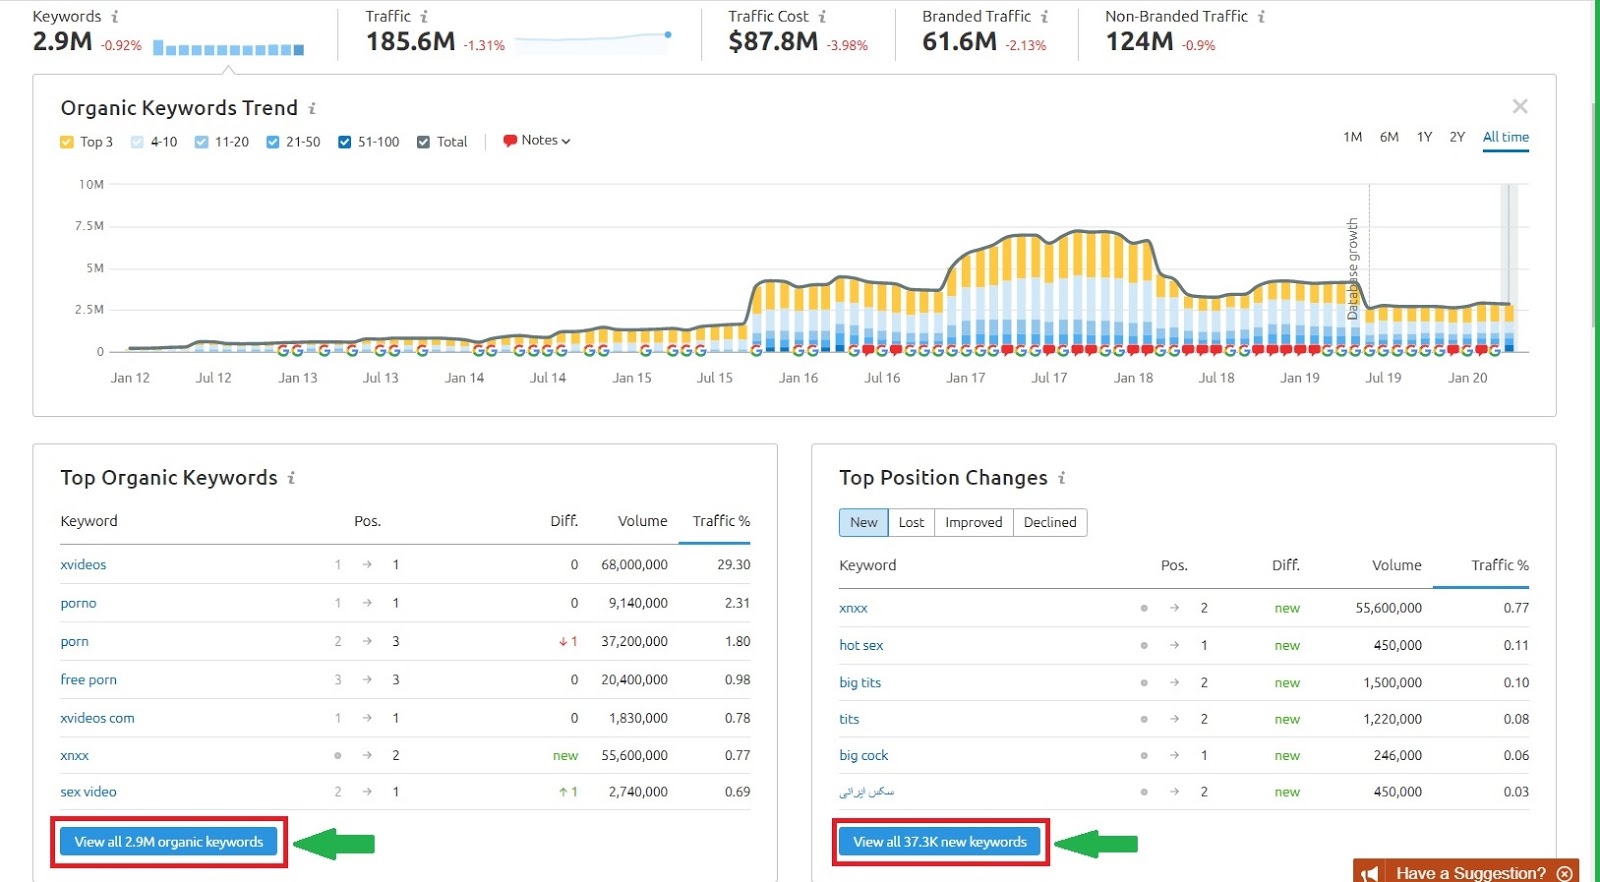This screenshot has width=1600, height=882.
Task: Switch to the Declined position changes tab
Action: point(1050,522)
